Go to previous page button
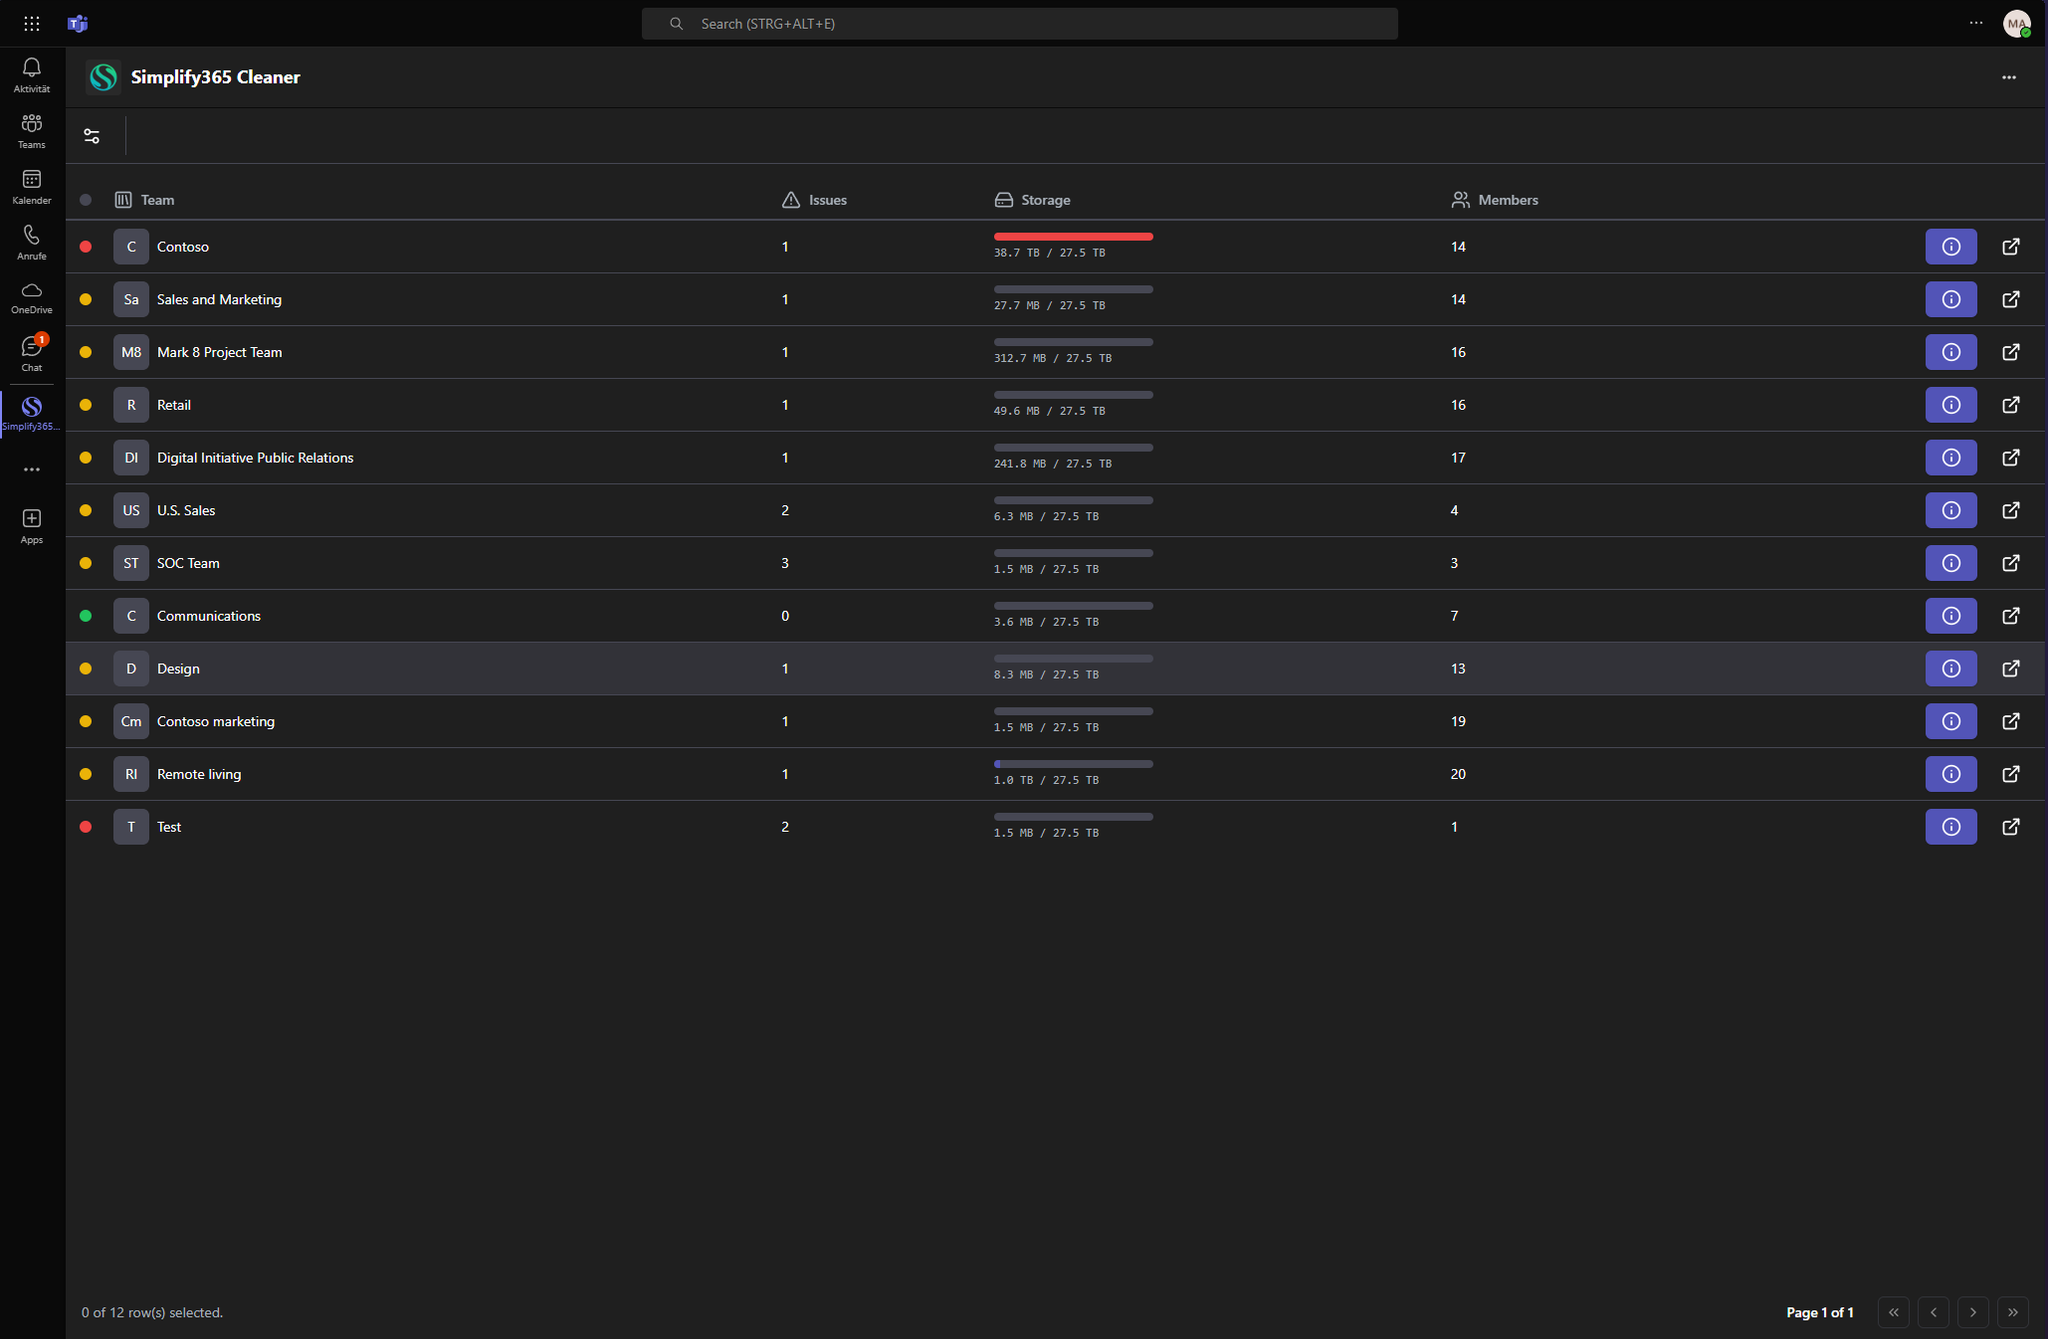Screen dimensions: 2048x1339 [x=1933, y=1312]
